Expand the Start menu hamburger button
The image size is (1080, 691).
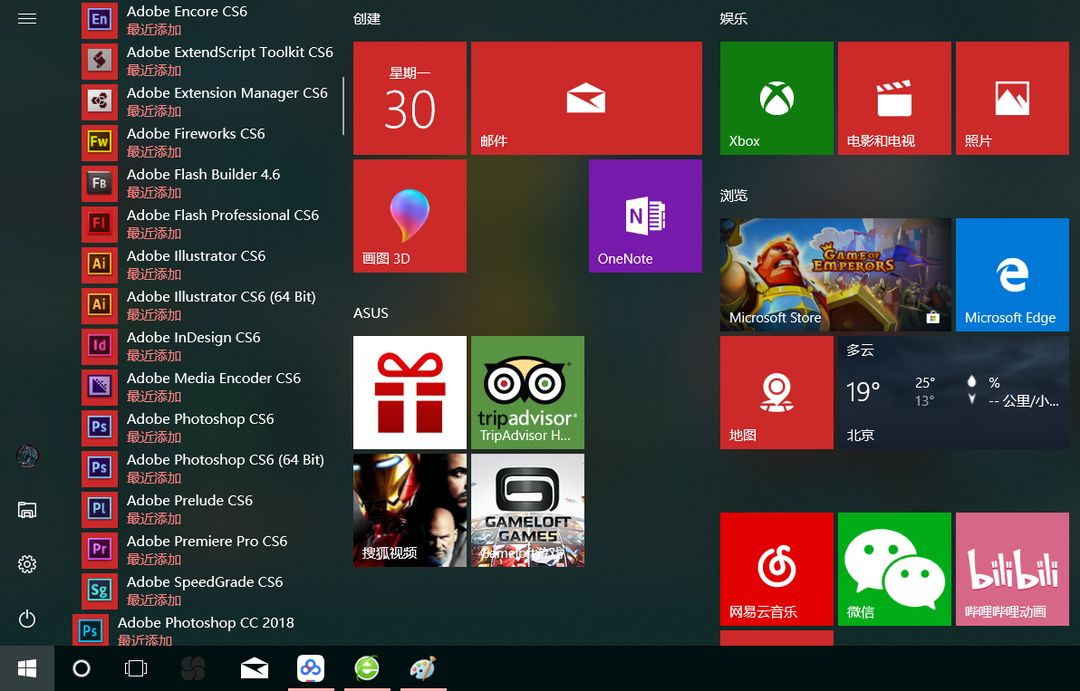[x=27, y=19]
